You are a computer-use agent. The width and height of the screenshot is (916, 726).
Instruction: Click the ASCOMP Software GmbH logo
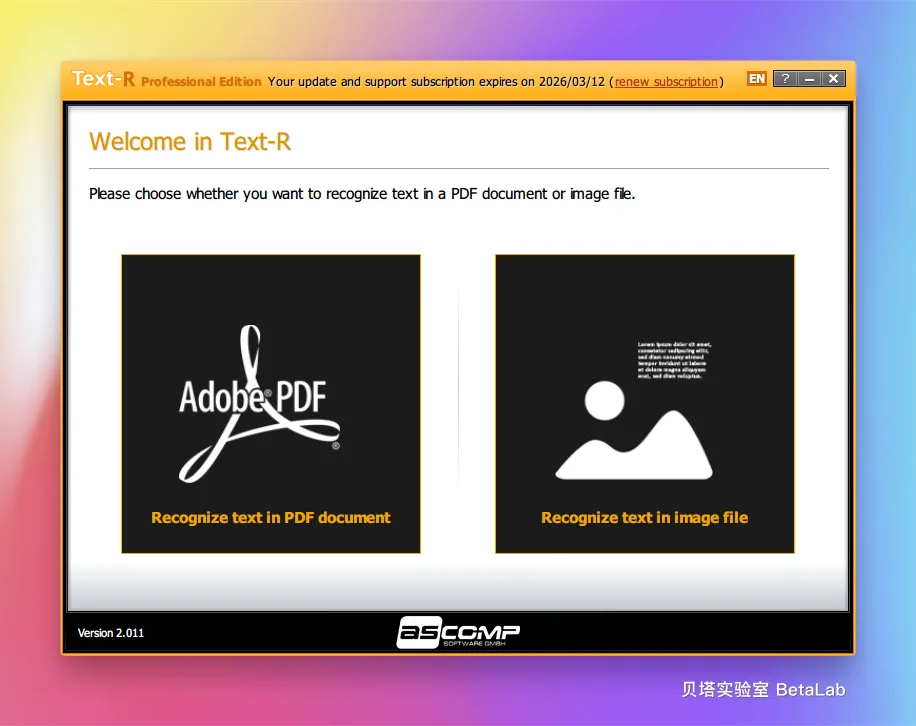point(458,633)
